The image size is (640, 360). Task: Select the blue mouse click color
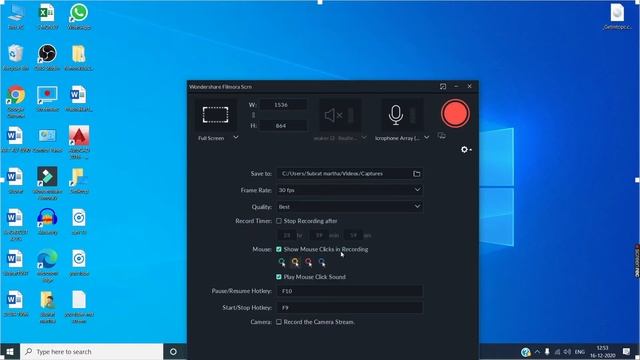[322, 262]
